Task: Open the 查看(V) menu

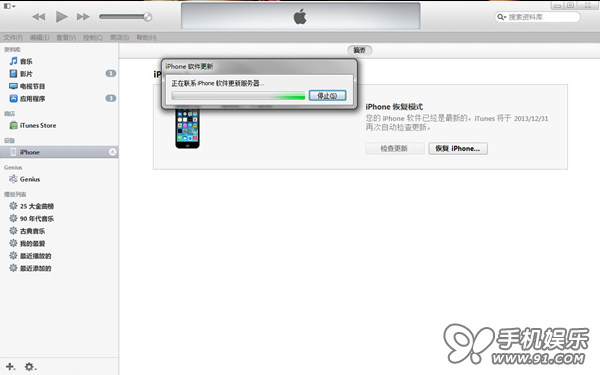Action: pyautogui.click(x=66, y=37)
